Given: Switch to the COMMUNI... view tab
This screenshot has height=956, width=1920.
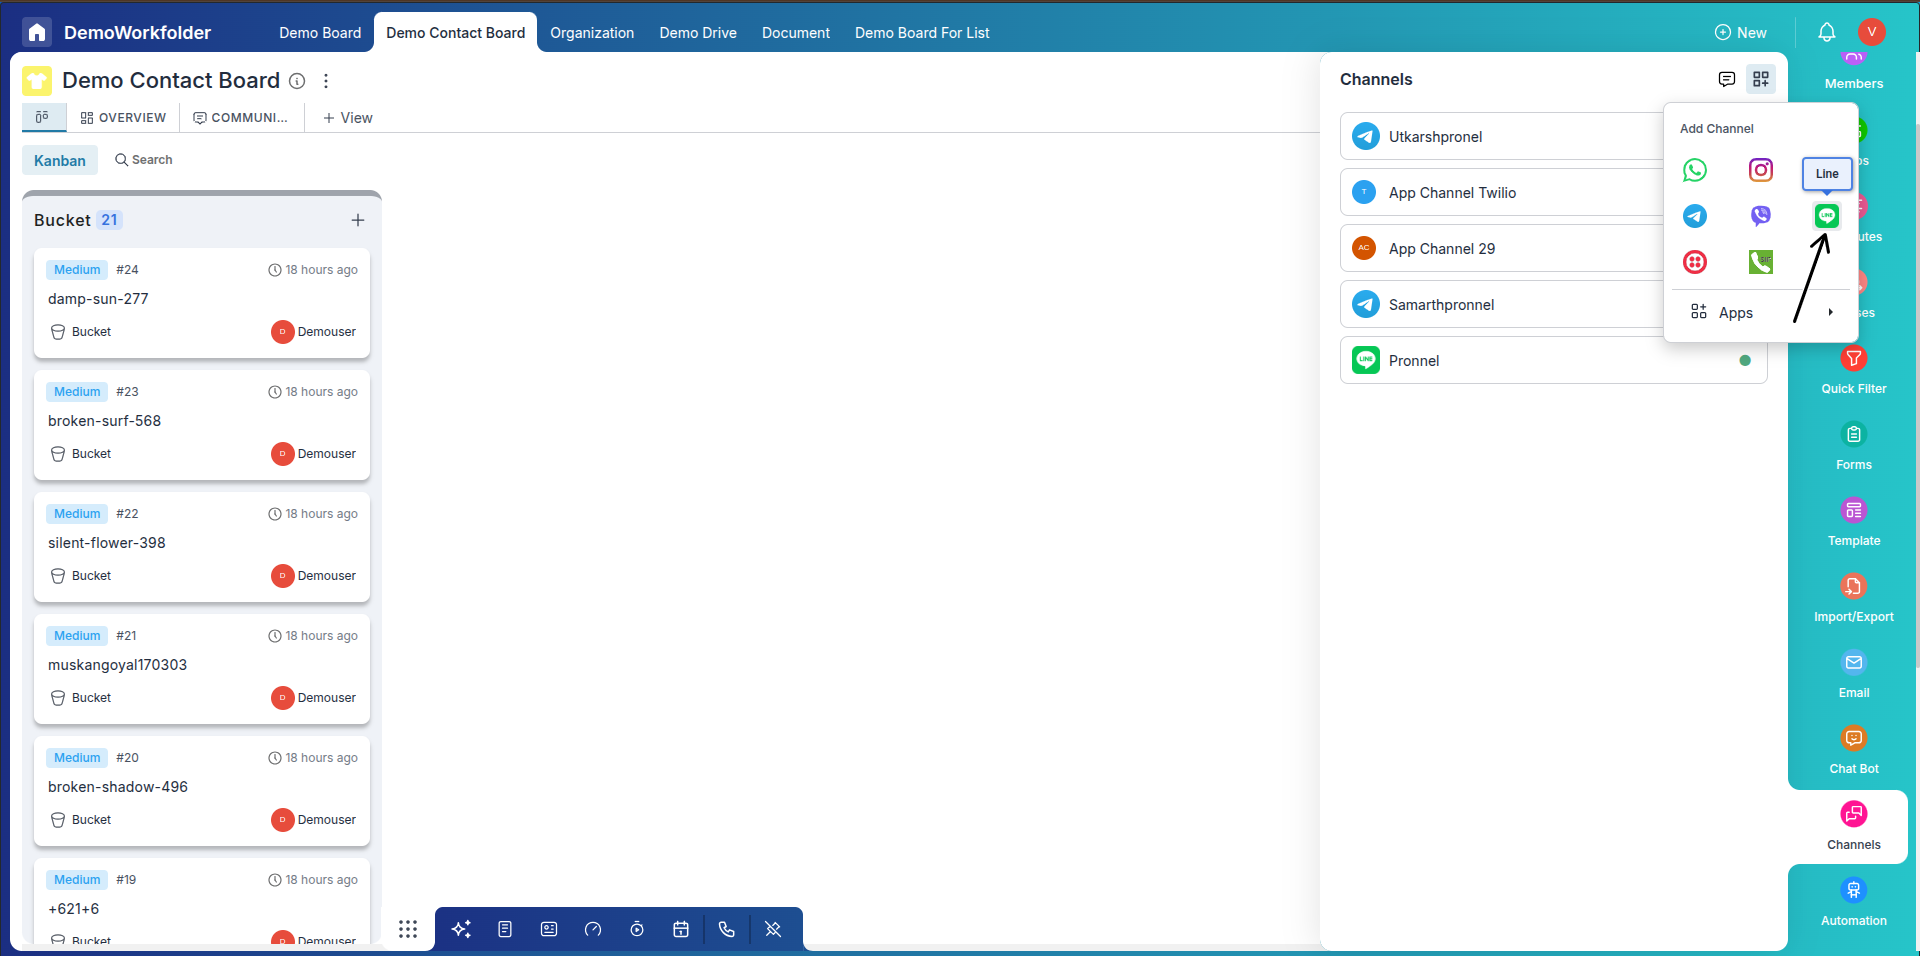Looking at the screenshot, I should 240,118.
